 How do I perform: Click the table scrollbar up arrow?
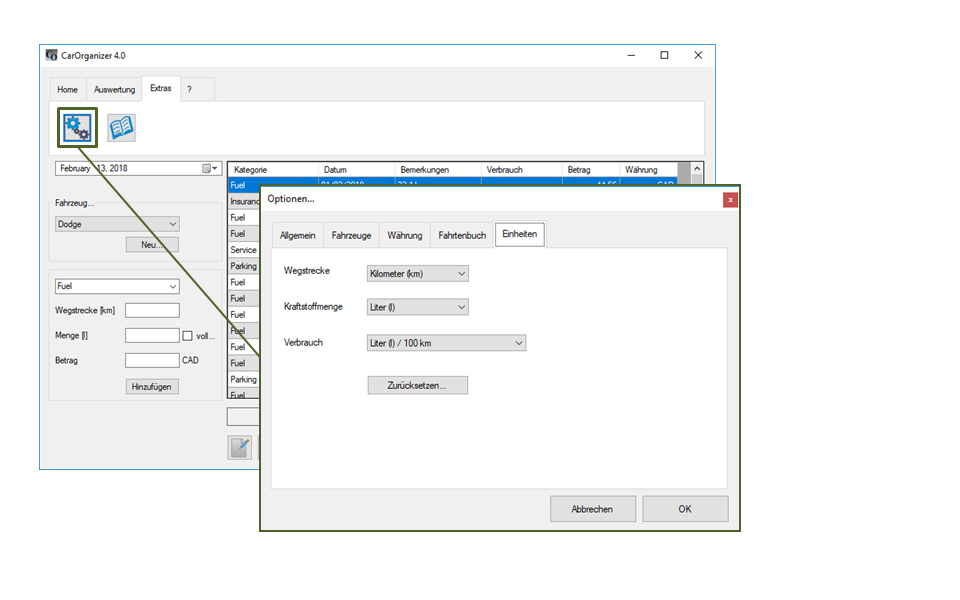(697, 169)
